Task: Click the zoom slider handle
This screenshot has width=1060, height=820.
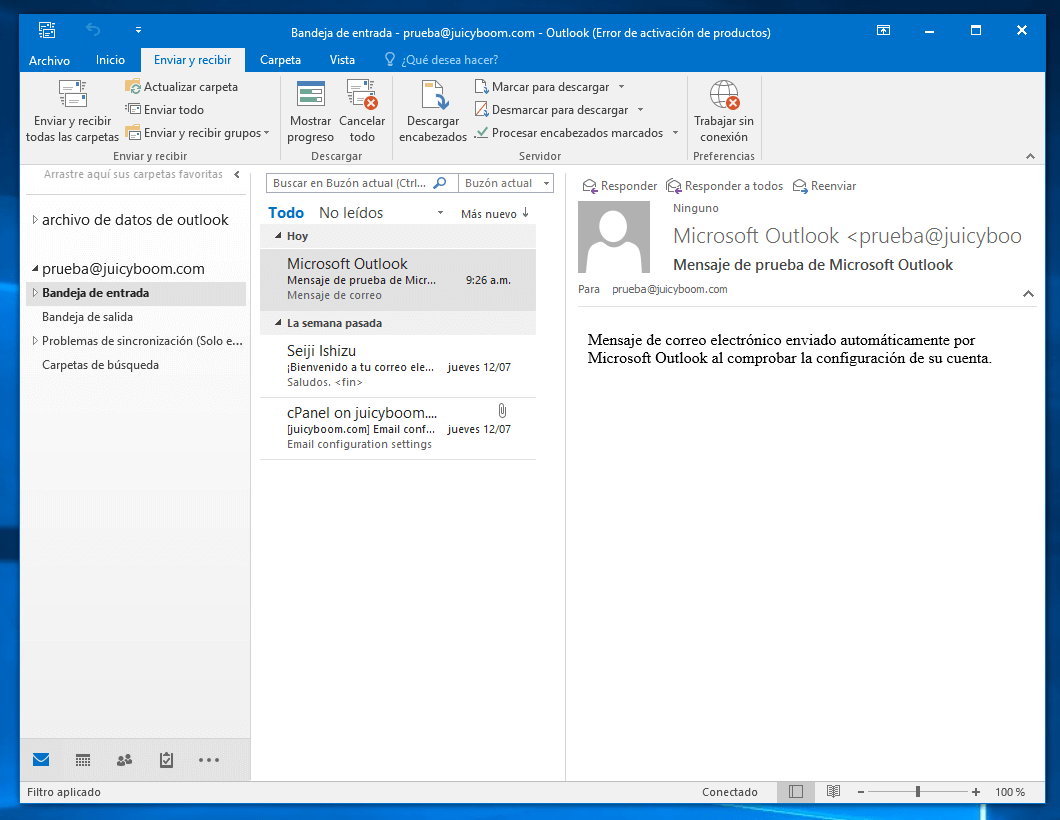Action: [x=918, y=792]
